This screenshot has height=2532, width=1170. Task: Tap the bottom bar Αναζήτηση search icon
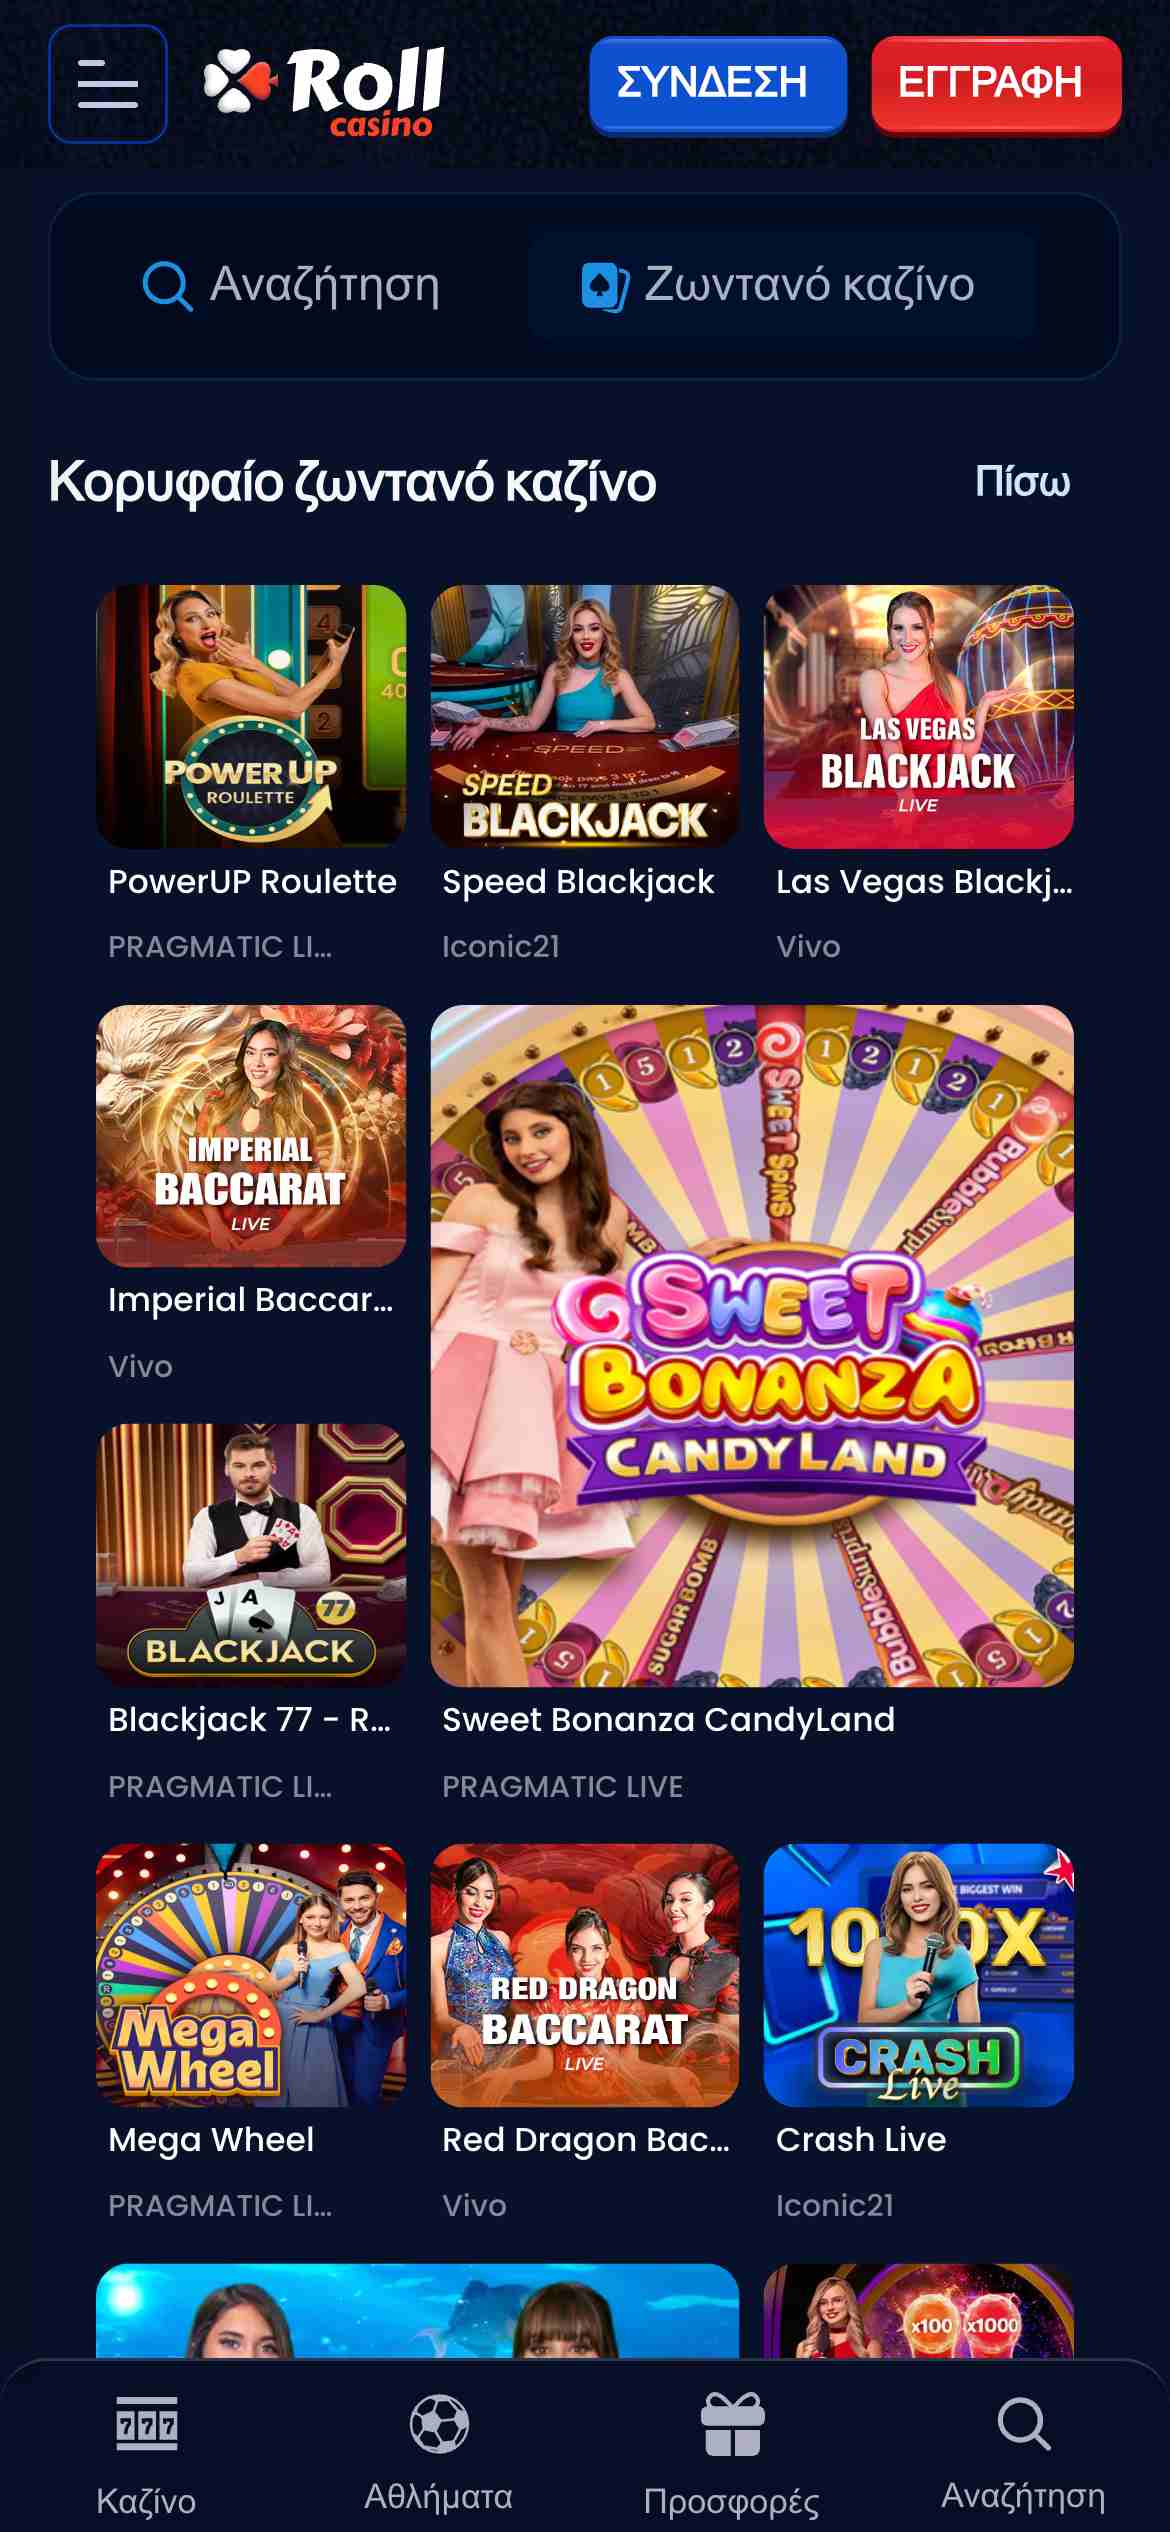coord(1024,2424)
